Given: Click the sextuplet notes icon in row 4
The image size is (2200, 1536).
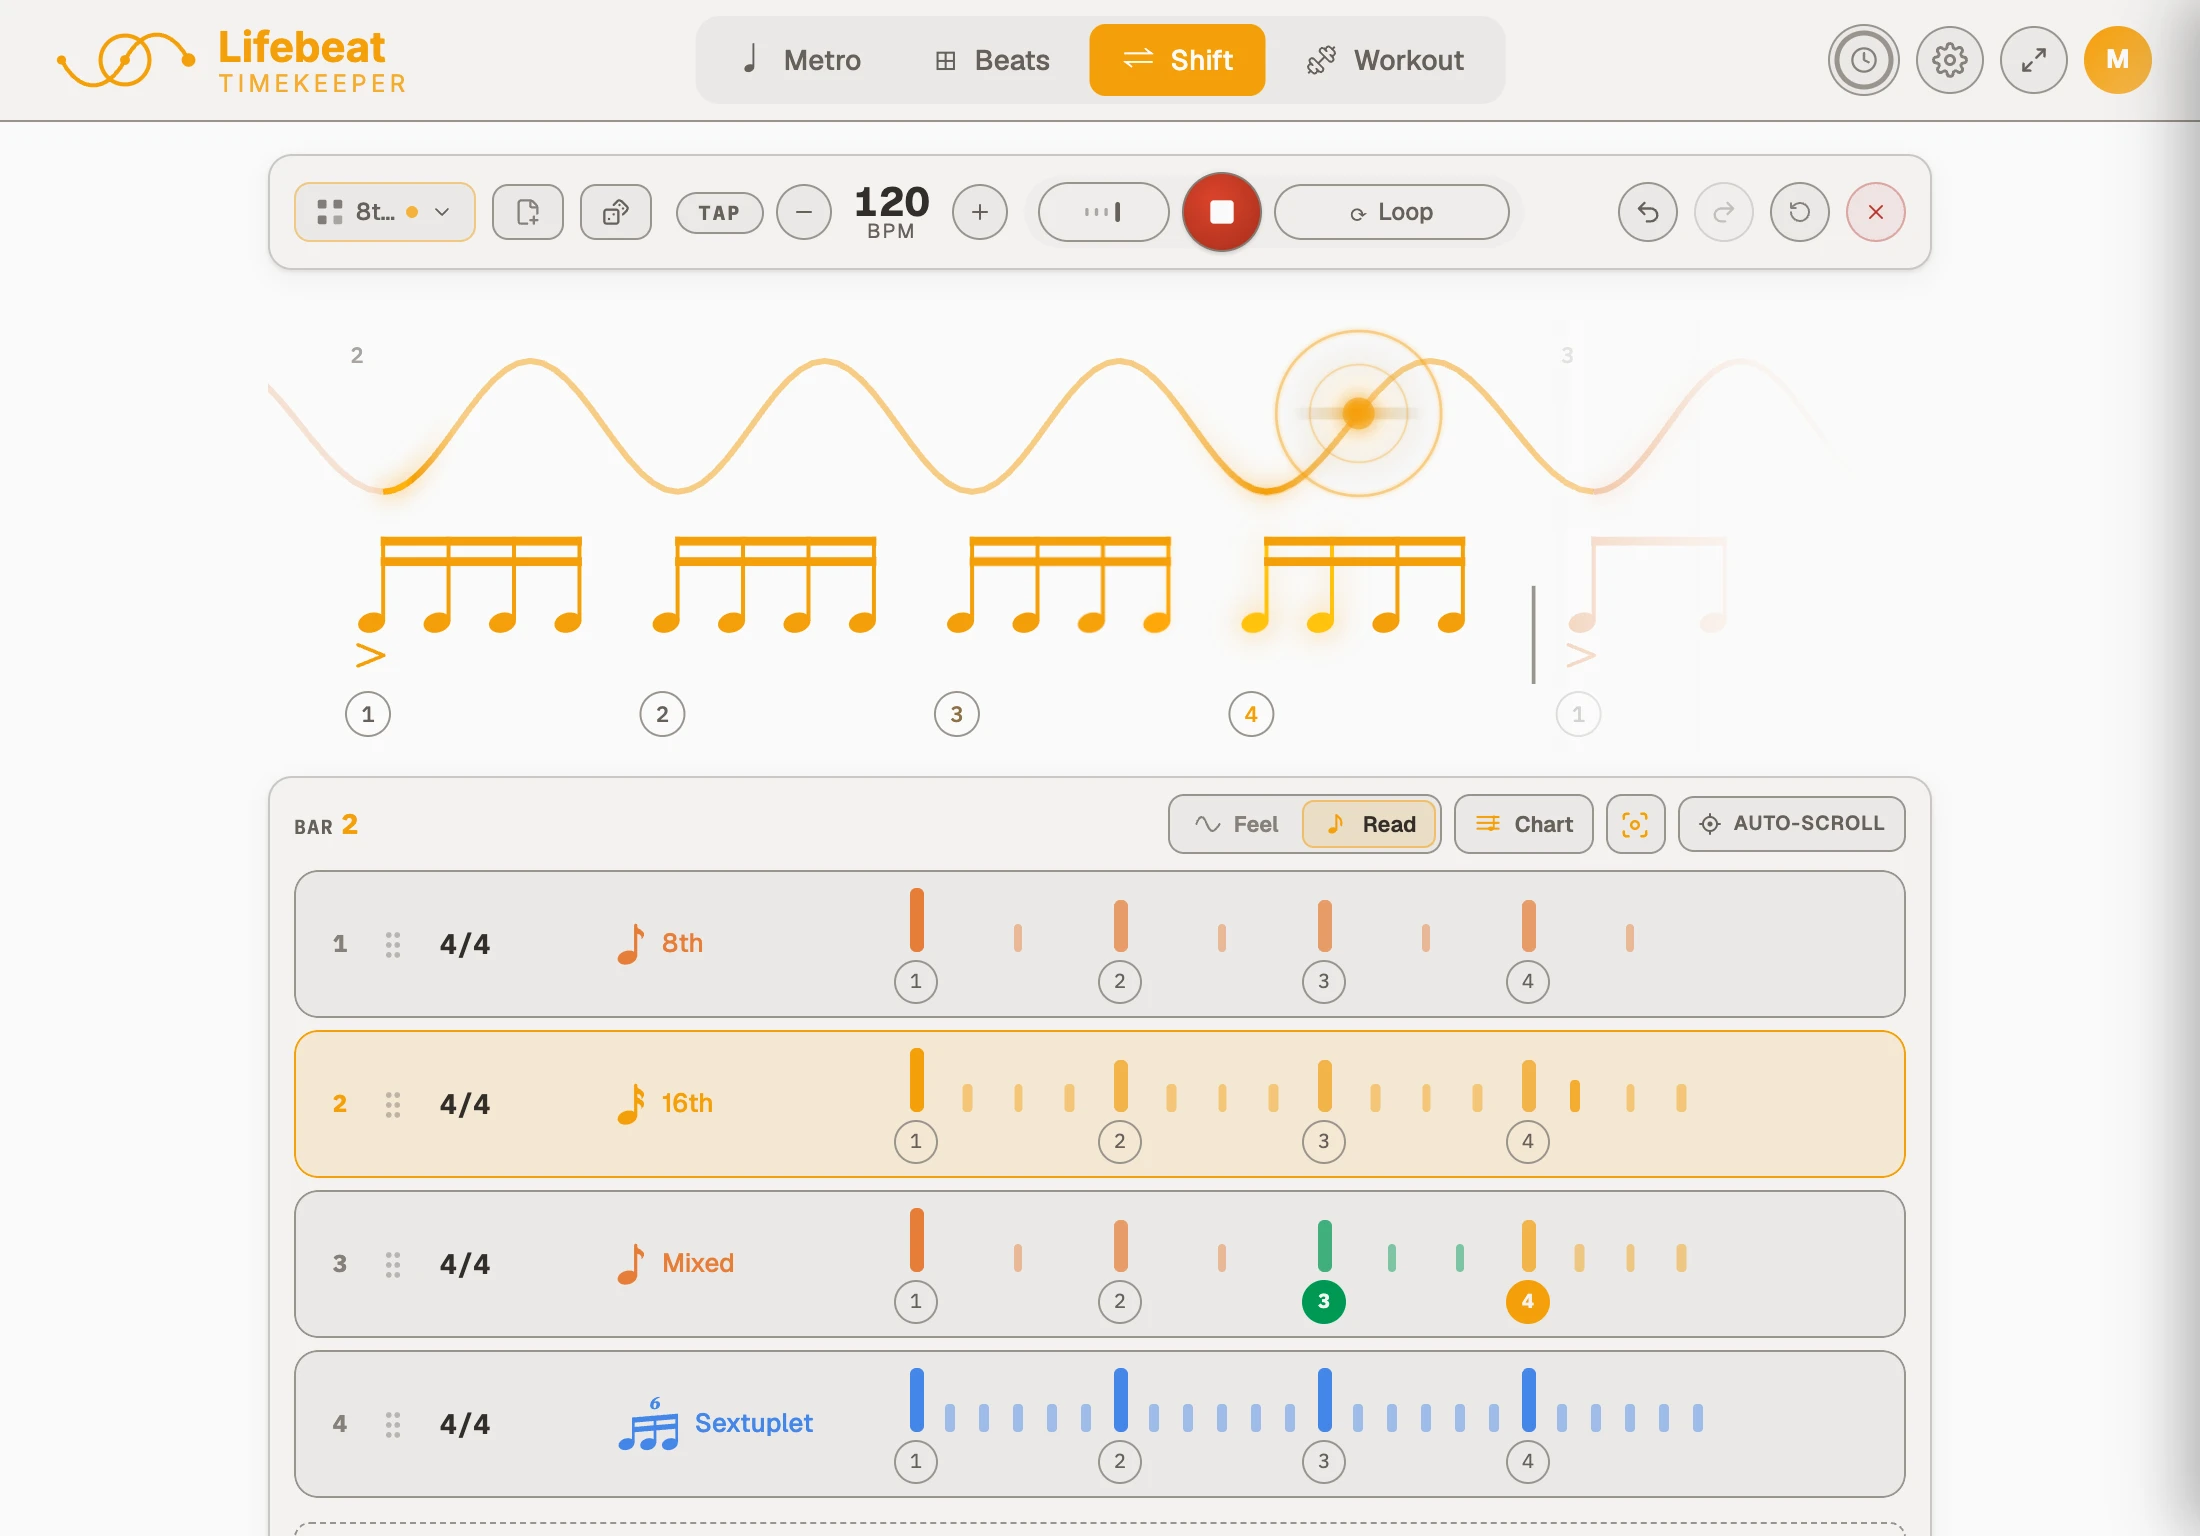Looking at the screenshot, I should [648, 1424].
